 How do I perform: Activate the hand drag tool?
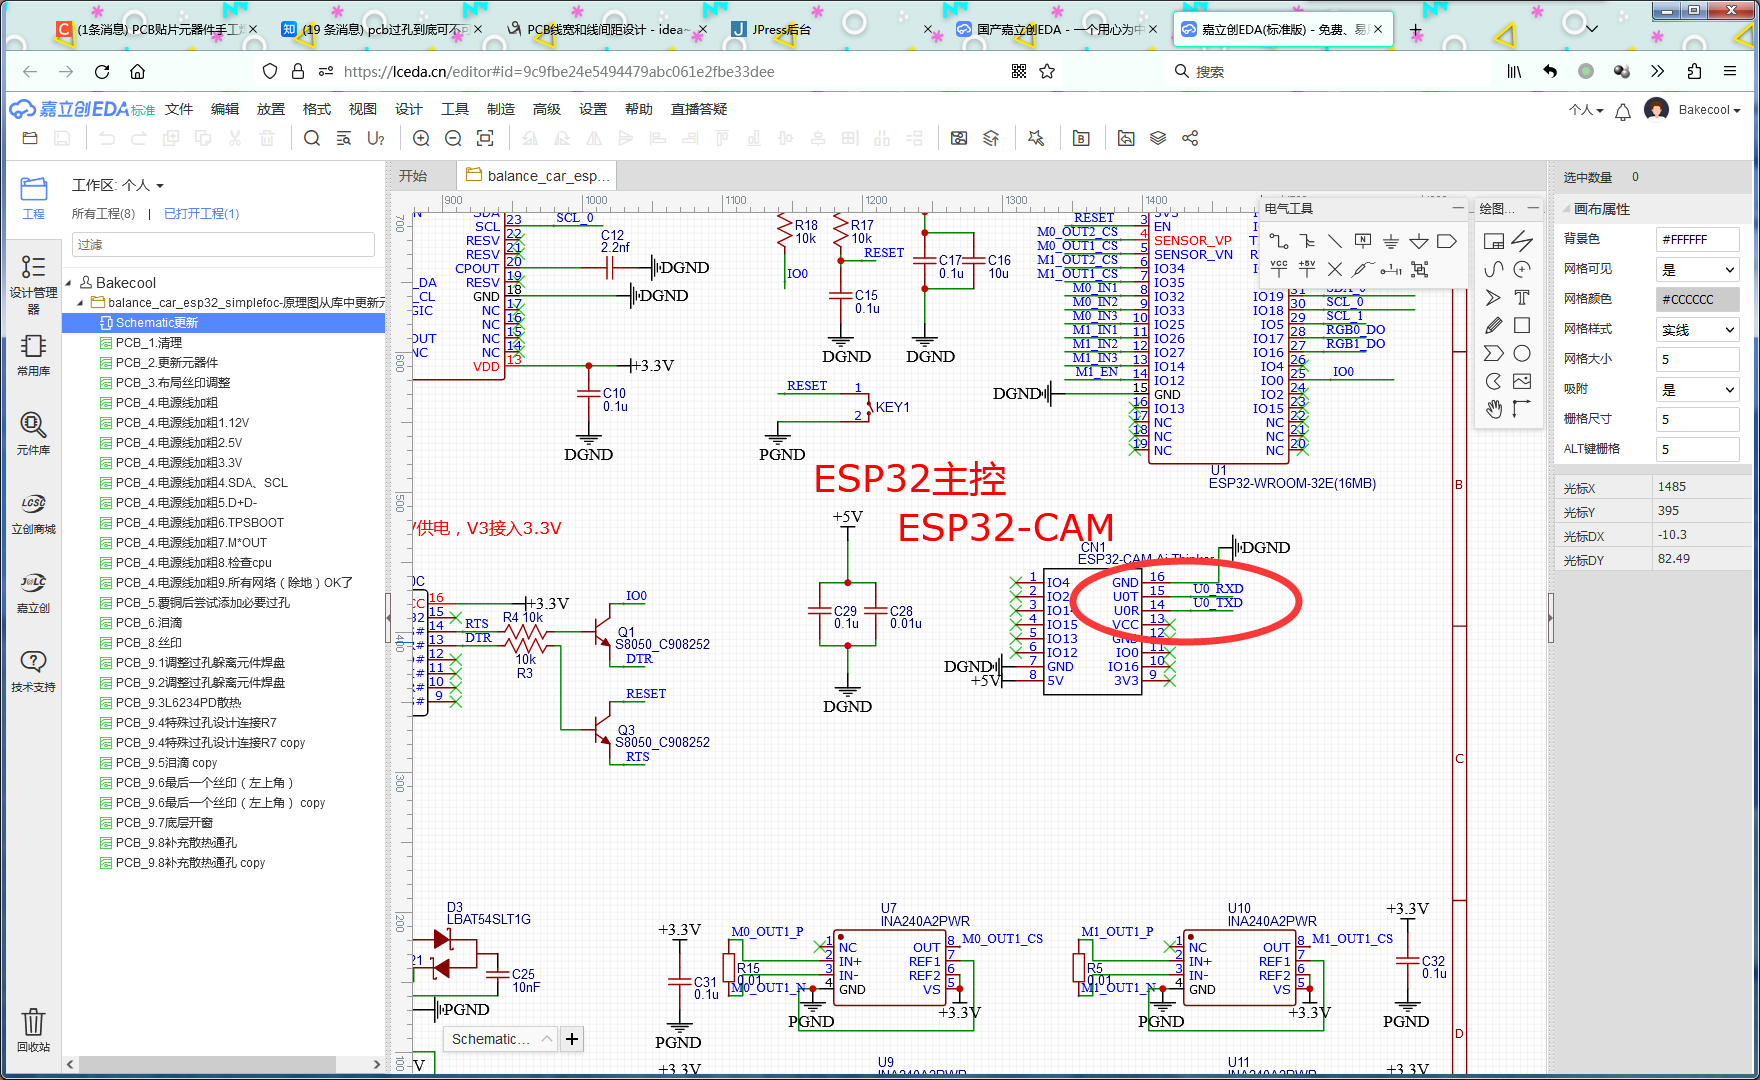click(1494, 409)
